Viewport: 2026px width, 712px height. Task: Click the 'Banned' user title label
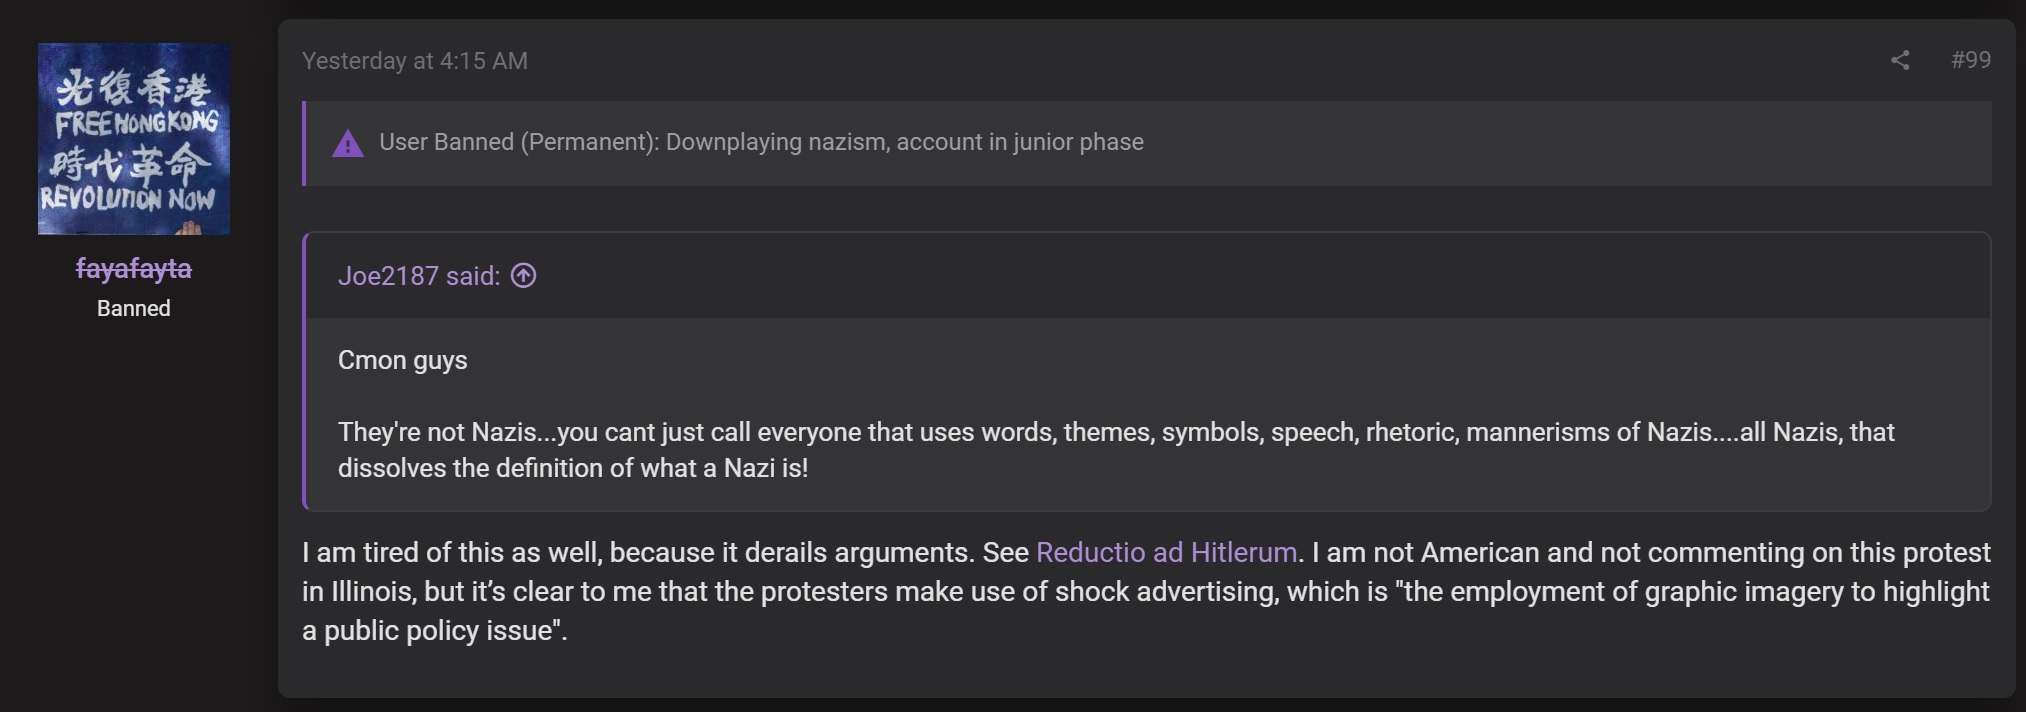pos(133,308)
